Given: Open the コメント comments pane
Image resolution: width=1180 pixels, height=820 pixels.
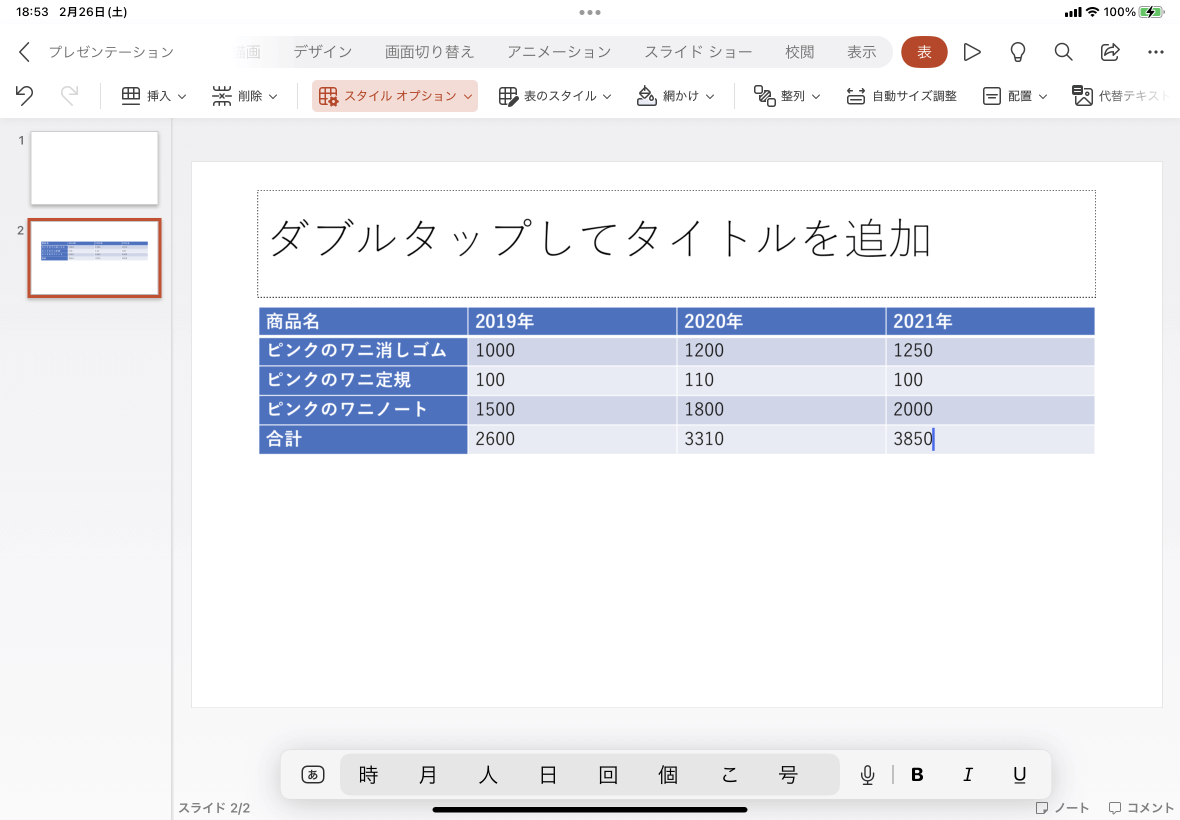Looking at the screenshot, I should [1141, 807].
